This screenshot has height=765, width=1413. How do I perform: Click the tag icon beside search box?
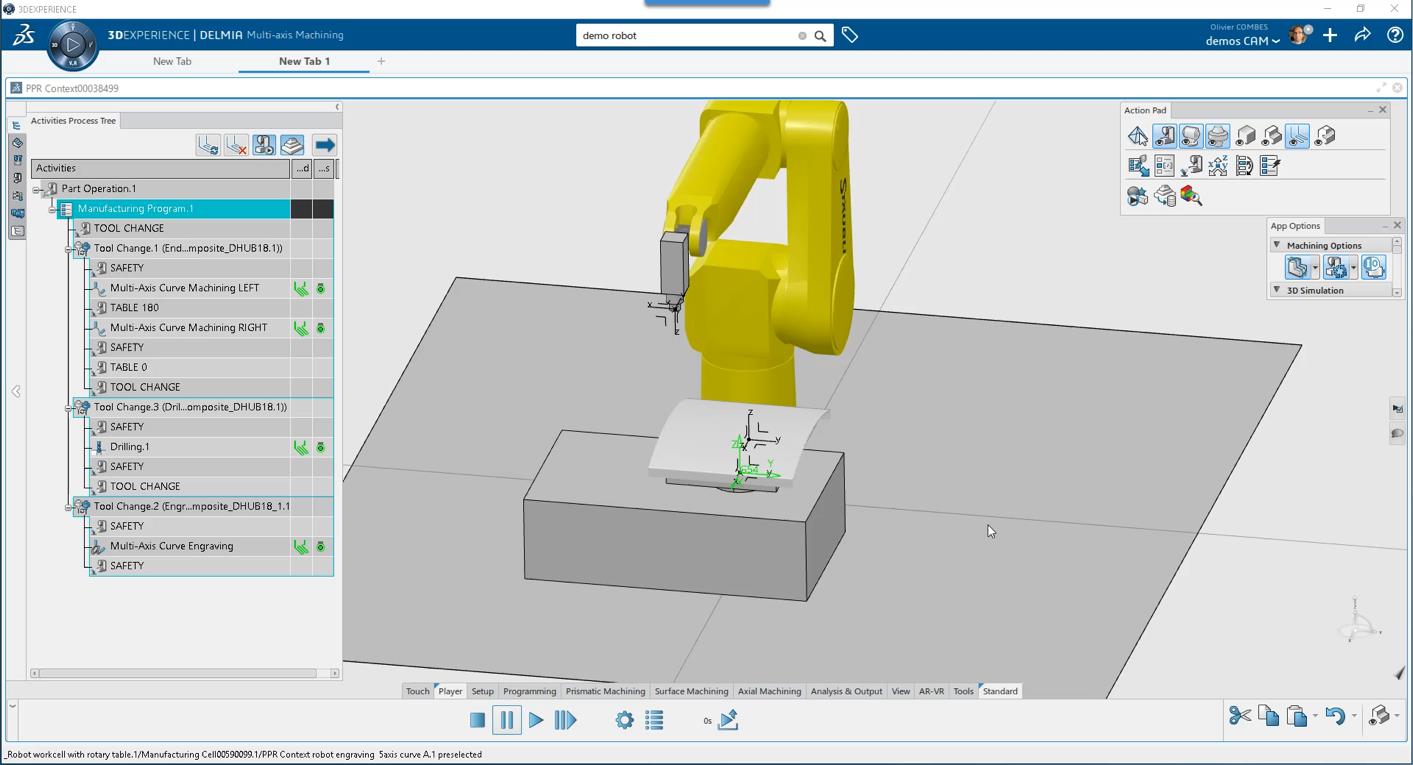click(850, 35)
